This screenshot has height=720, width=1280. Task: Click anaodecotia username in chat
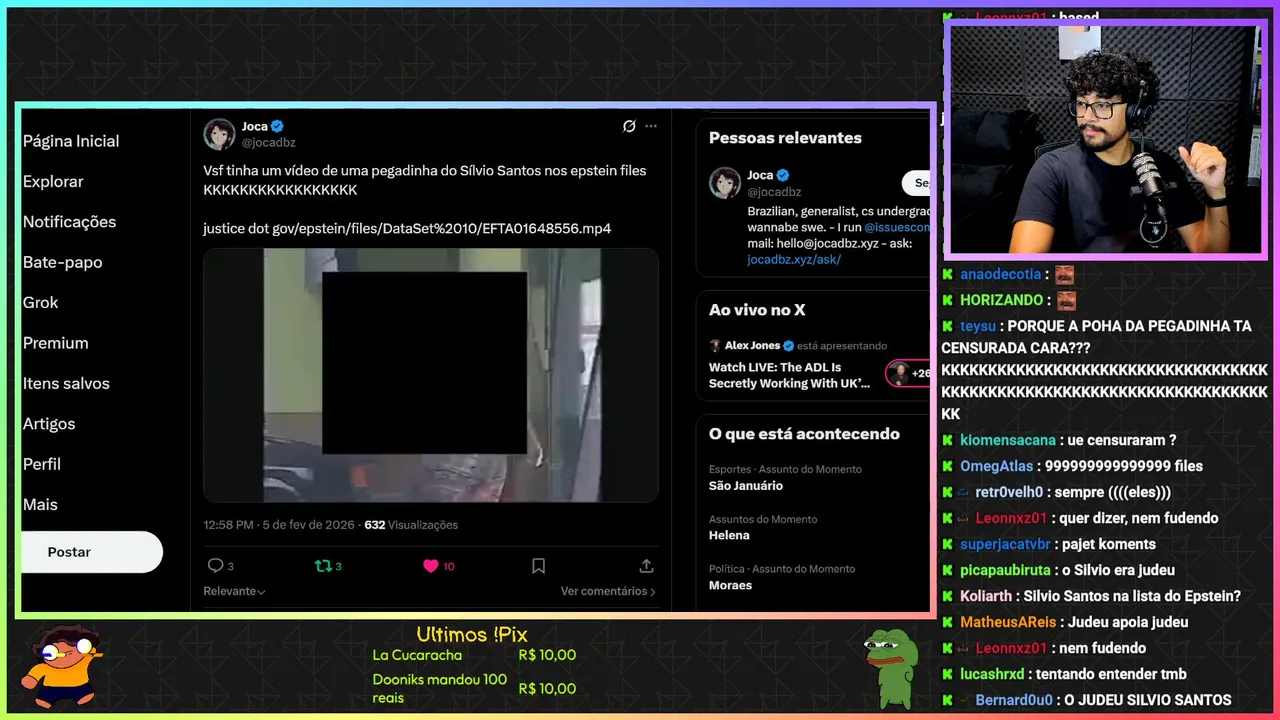(1003, 274)
